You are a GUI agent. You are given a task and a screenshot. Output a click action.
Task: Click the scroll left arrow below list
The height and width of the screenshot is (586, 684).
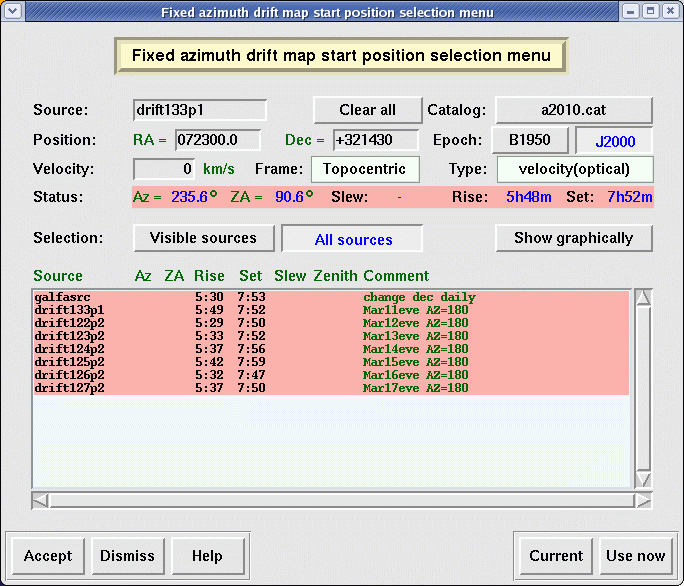[x=40, y=500]
